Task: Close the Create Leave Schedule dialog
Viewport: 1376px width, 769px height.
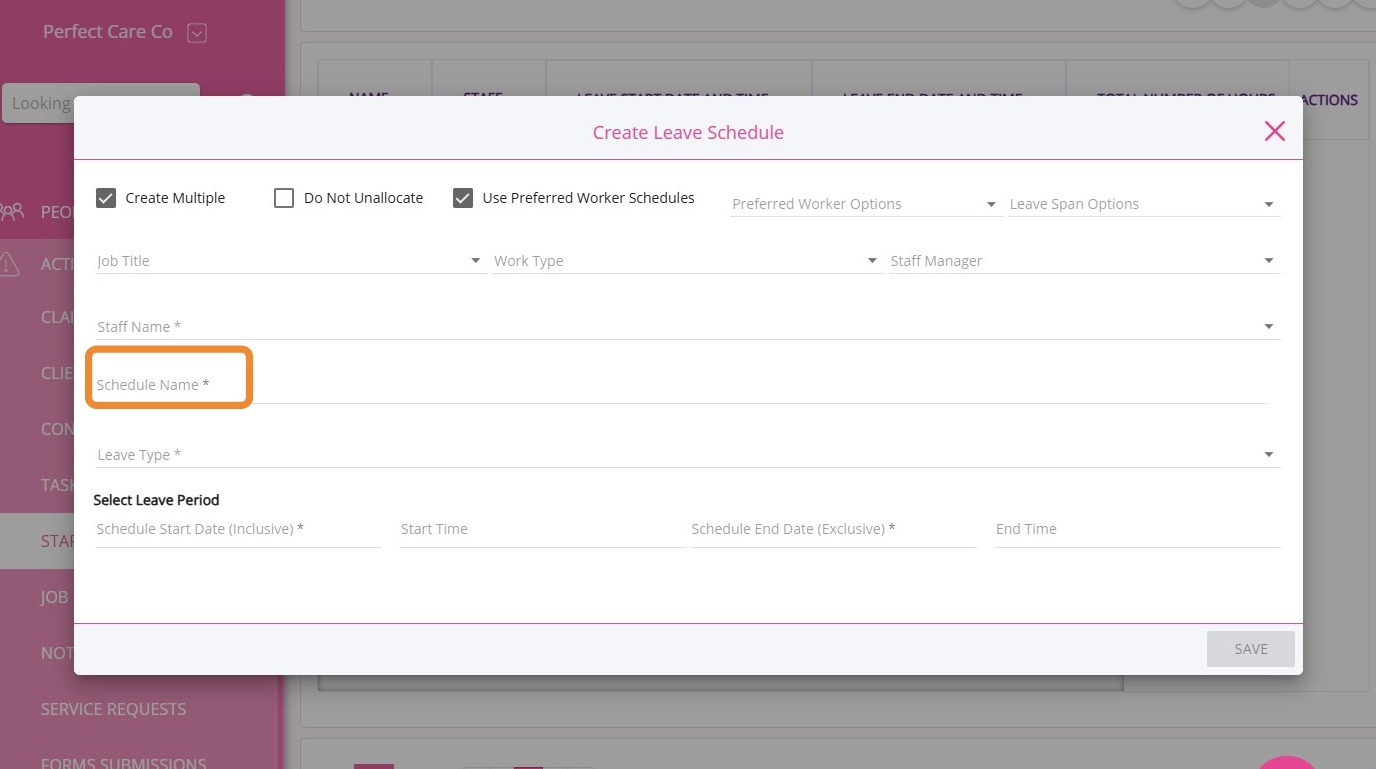Action: coord(1274,131)
